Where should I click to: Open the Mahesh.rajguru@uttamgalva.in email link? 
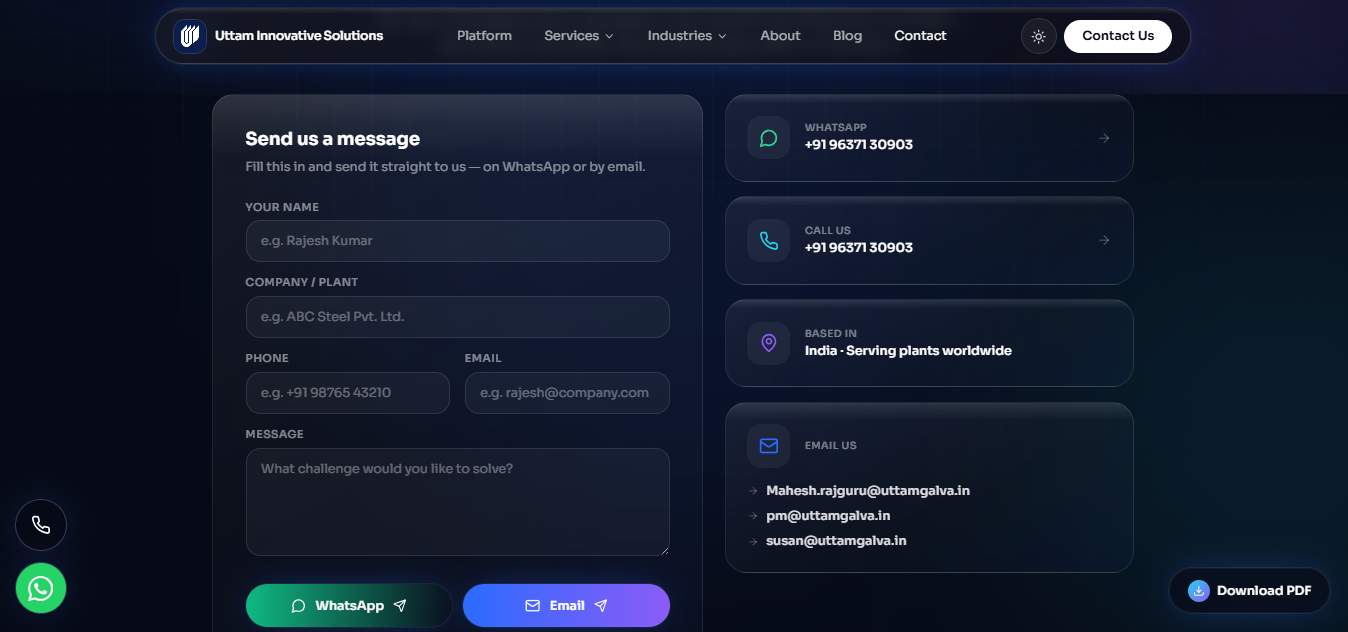click(x=868, y=491)
